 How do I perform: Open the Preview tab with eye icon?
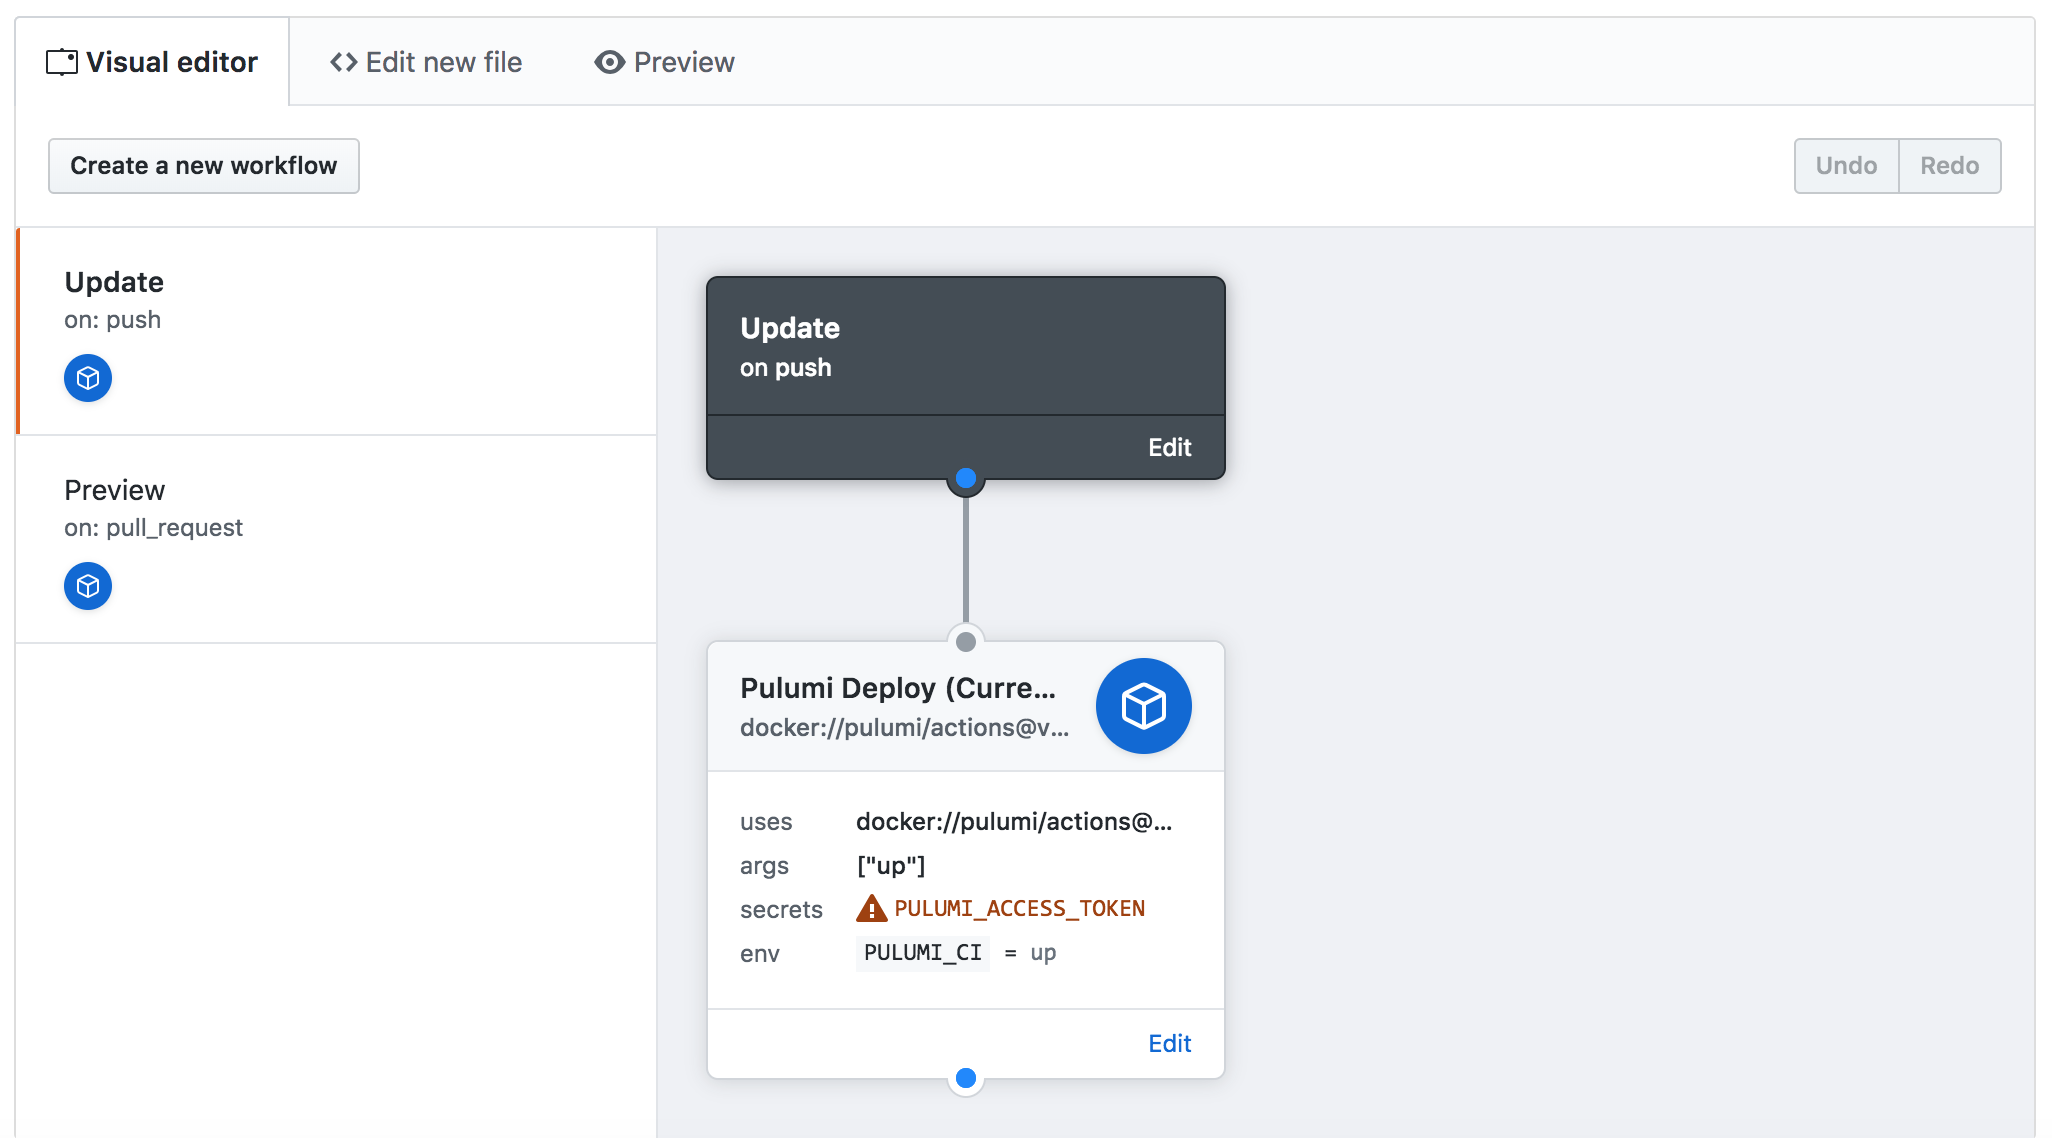click(x=664, y=62)
